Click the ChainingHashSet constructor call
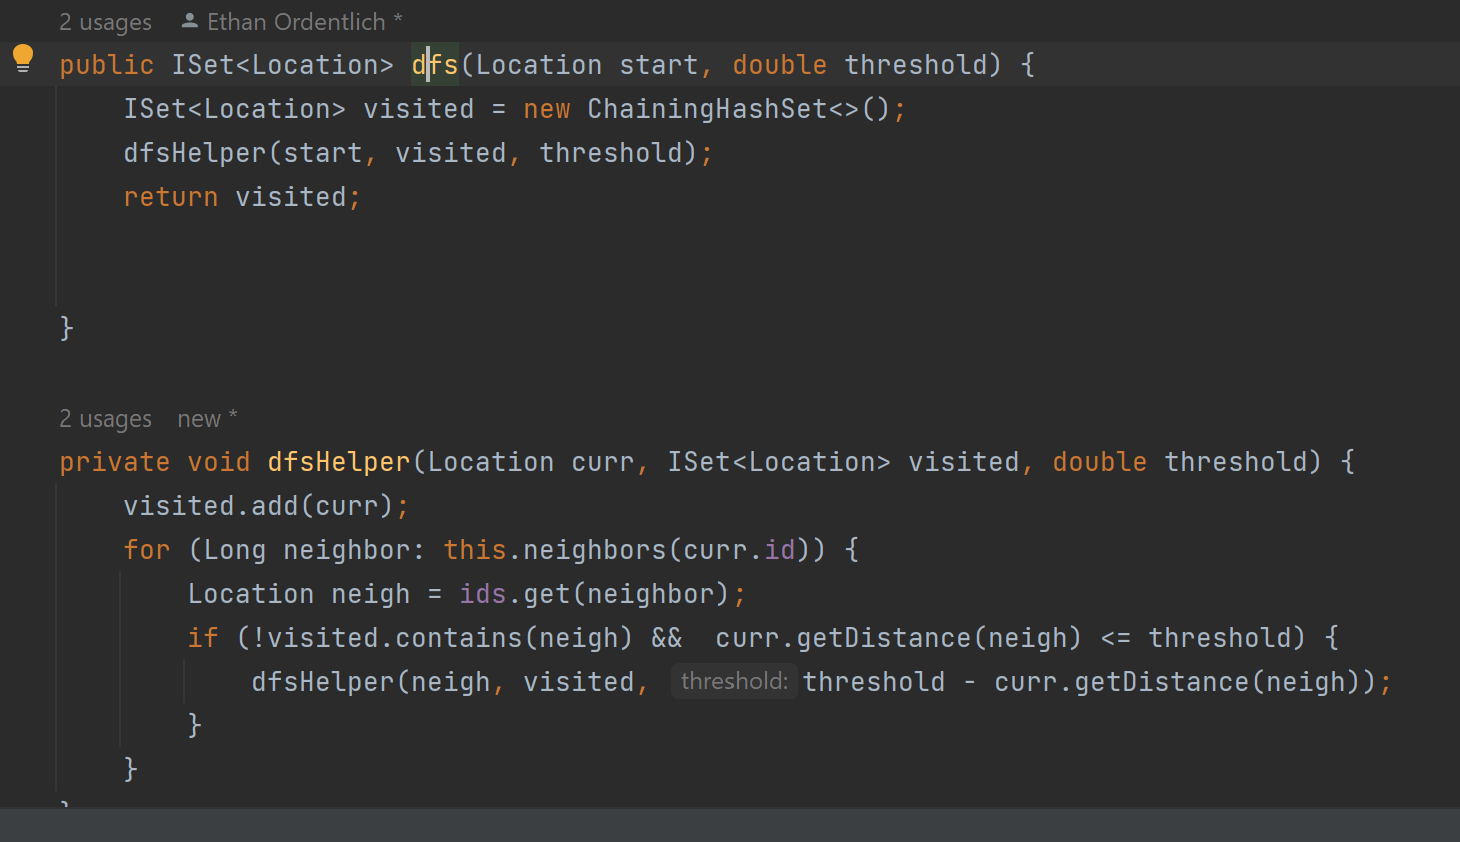 [707, 109]
